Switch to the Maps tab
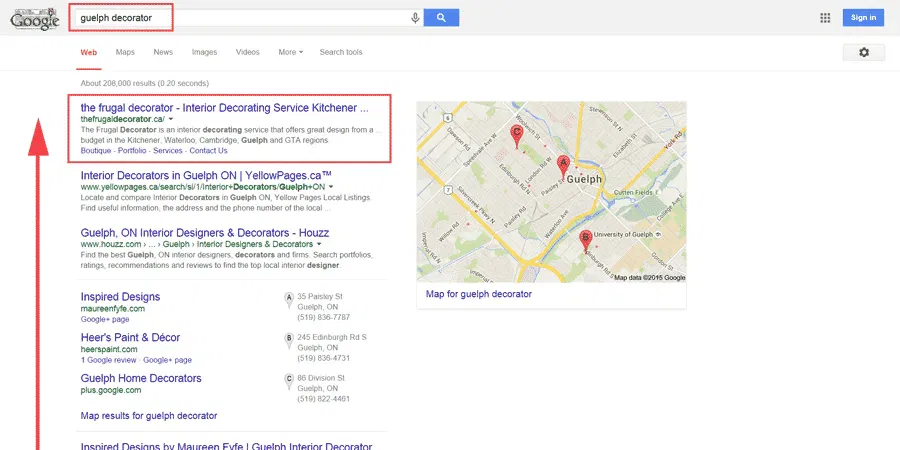Viewport: 900px width, 450px height. (125, 52)
